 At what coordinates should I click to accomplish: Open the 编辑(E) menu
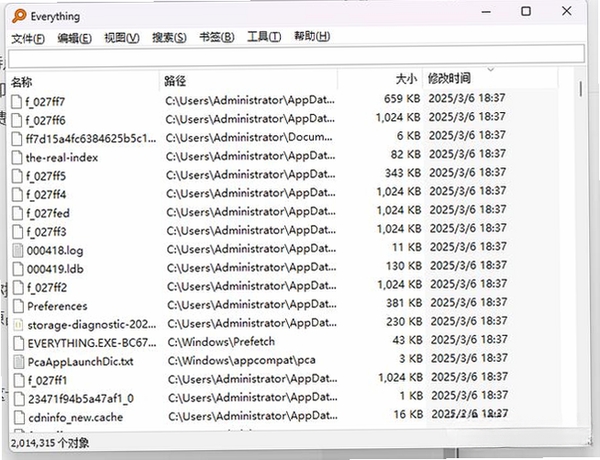tap(75, 38)
